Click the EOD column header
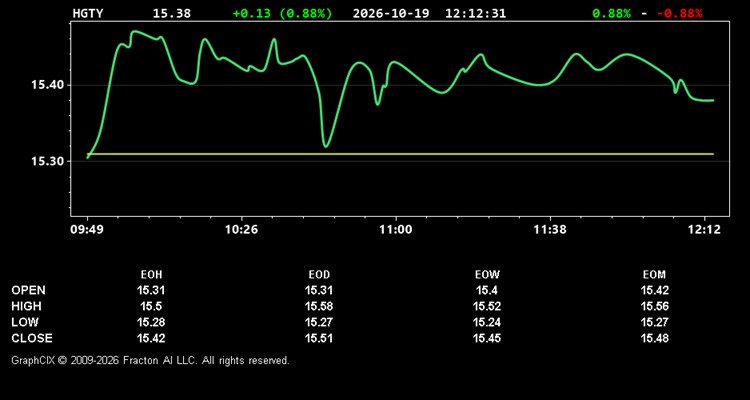Screen dimensions: 750x400 click(x=319, y=275)
